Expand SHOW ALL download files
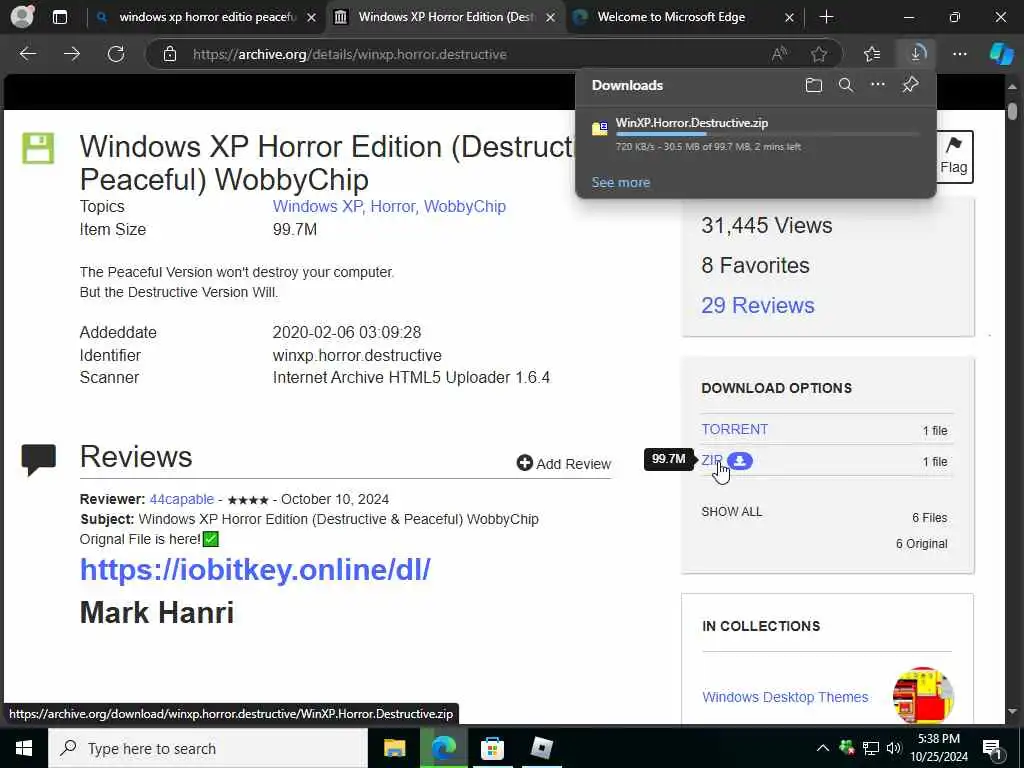The width and height of the screenshot is (1024, 768). point(731,511)
